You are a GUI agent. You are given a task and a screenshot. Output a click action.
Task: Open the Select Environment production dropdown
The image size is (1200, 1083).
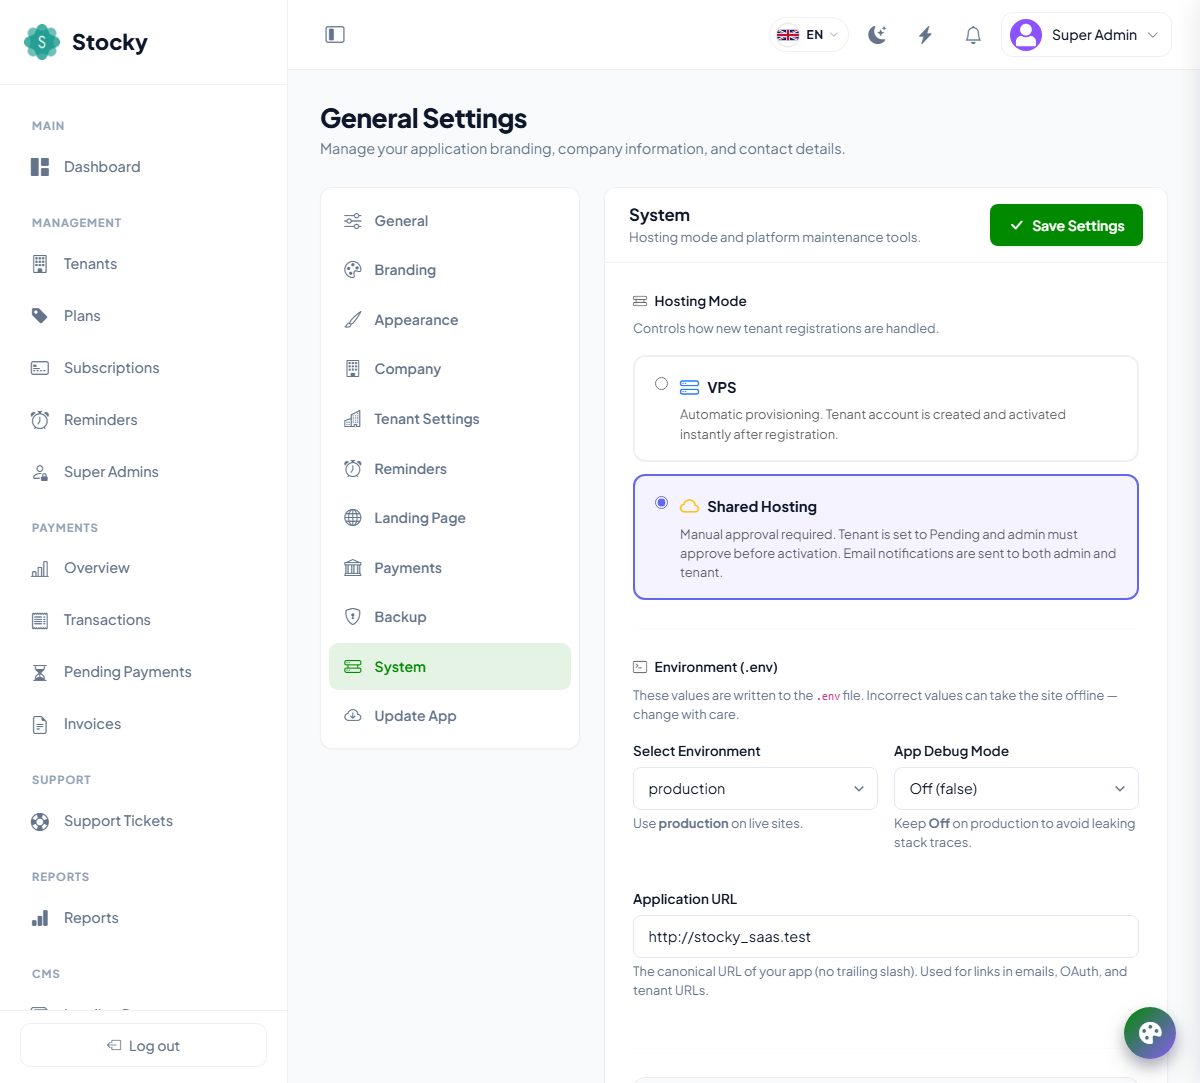pos(755,789)
